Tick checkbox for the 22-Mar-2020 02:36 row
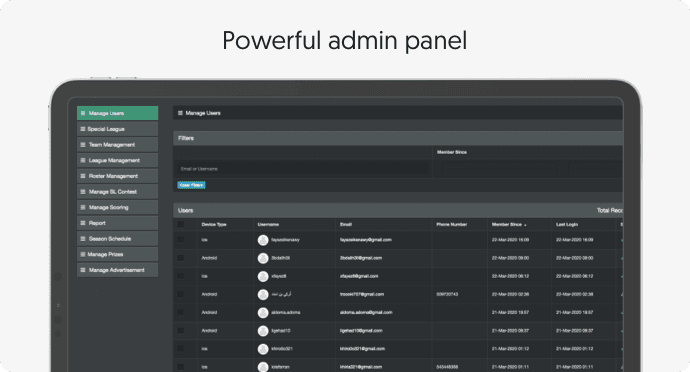The image size is (690, 372). point(180,294)
